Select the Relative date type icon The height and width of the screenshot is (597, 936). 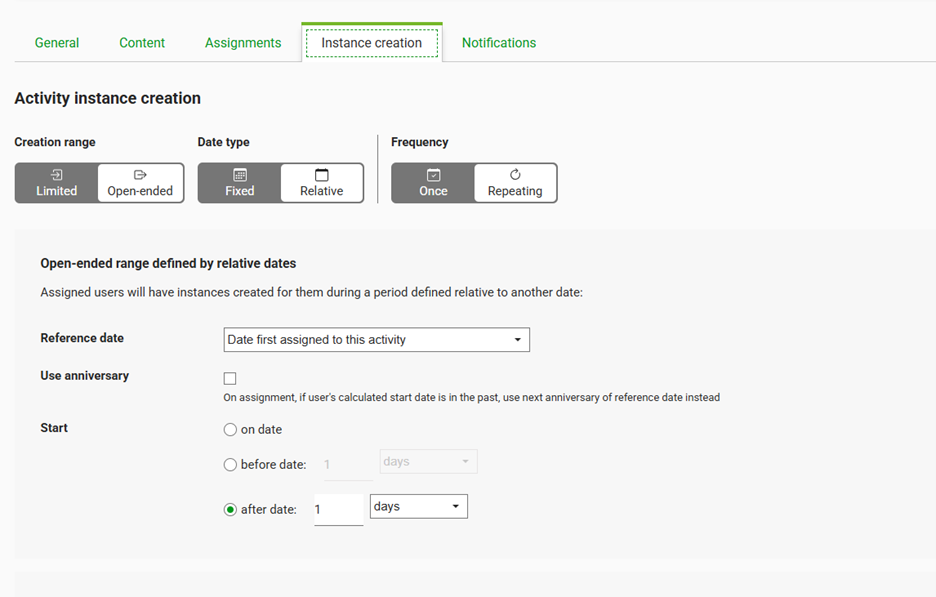(321, 175)
